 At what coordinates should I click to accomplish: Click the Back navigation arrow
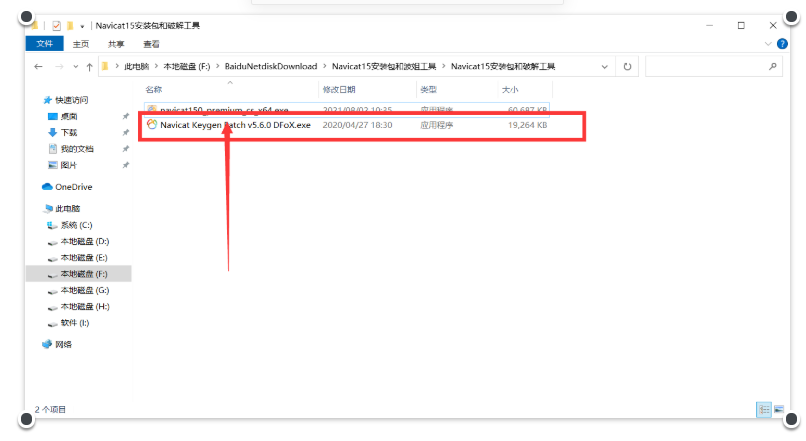pos(38,66)
